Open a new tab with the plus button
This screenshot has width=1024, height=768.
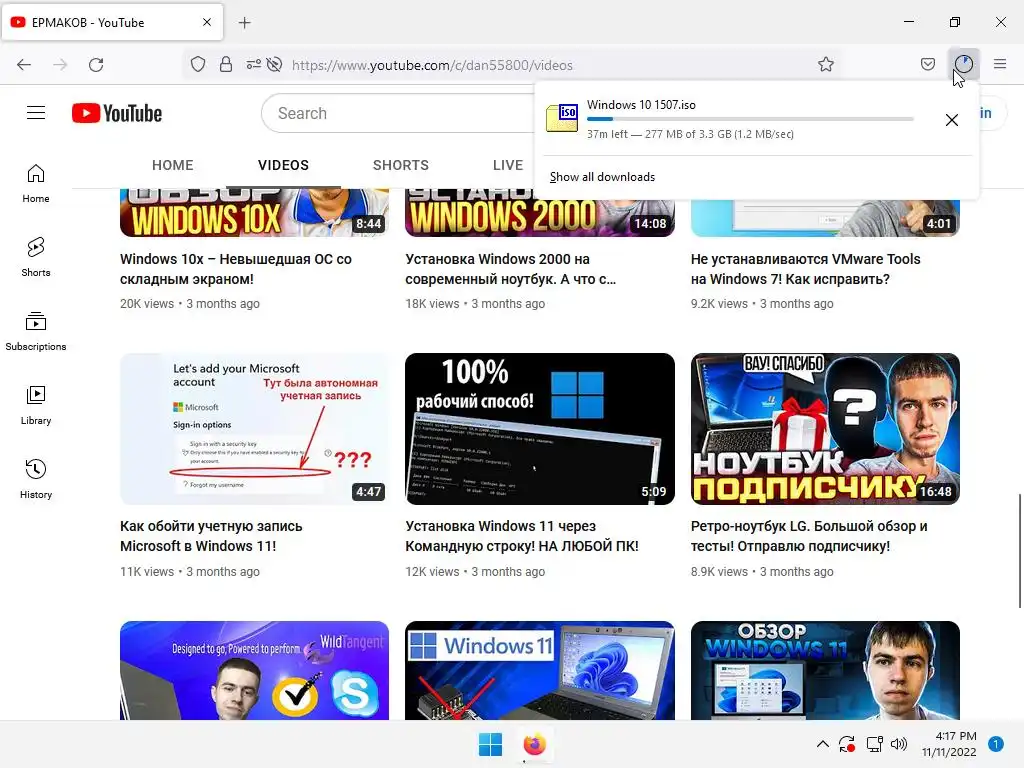tap(244, 23)
